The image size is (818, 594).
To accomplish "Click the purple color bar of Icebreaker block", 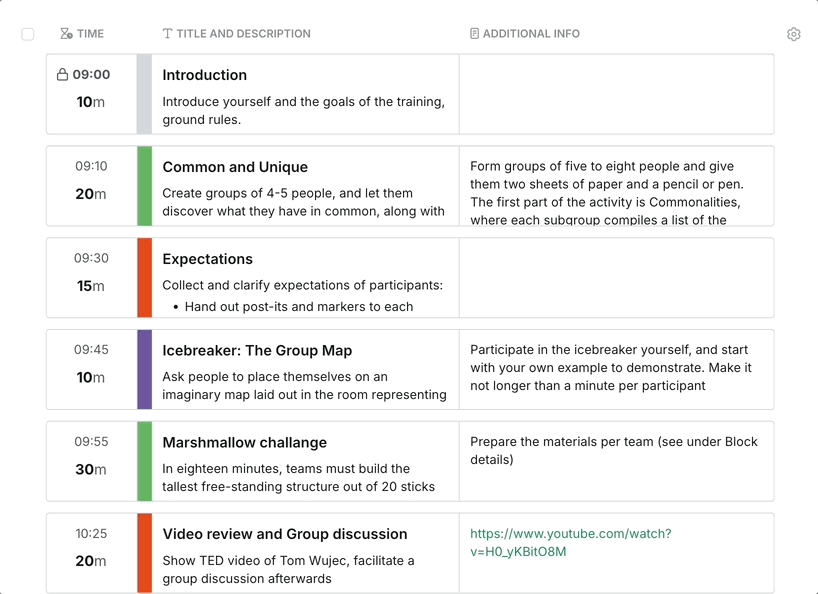I will click(144, 369).
